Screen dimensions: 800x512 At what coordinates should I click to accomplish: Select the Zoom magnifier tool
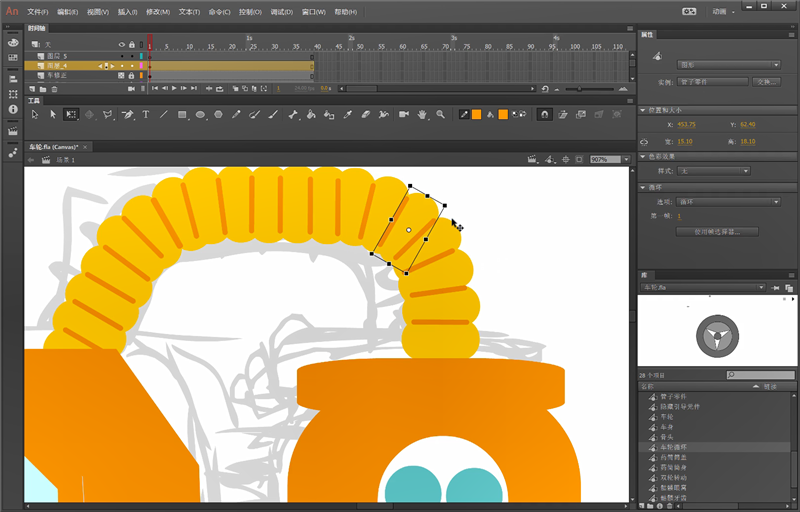tap(440, 114)
